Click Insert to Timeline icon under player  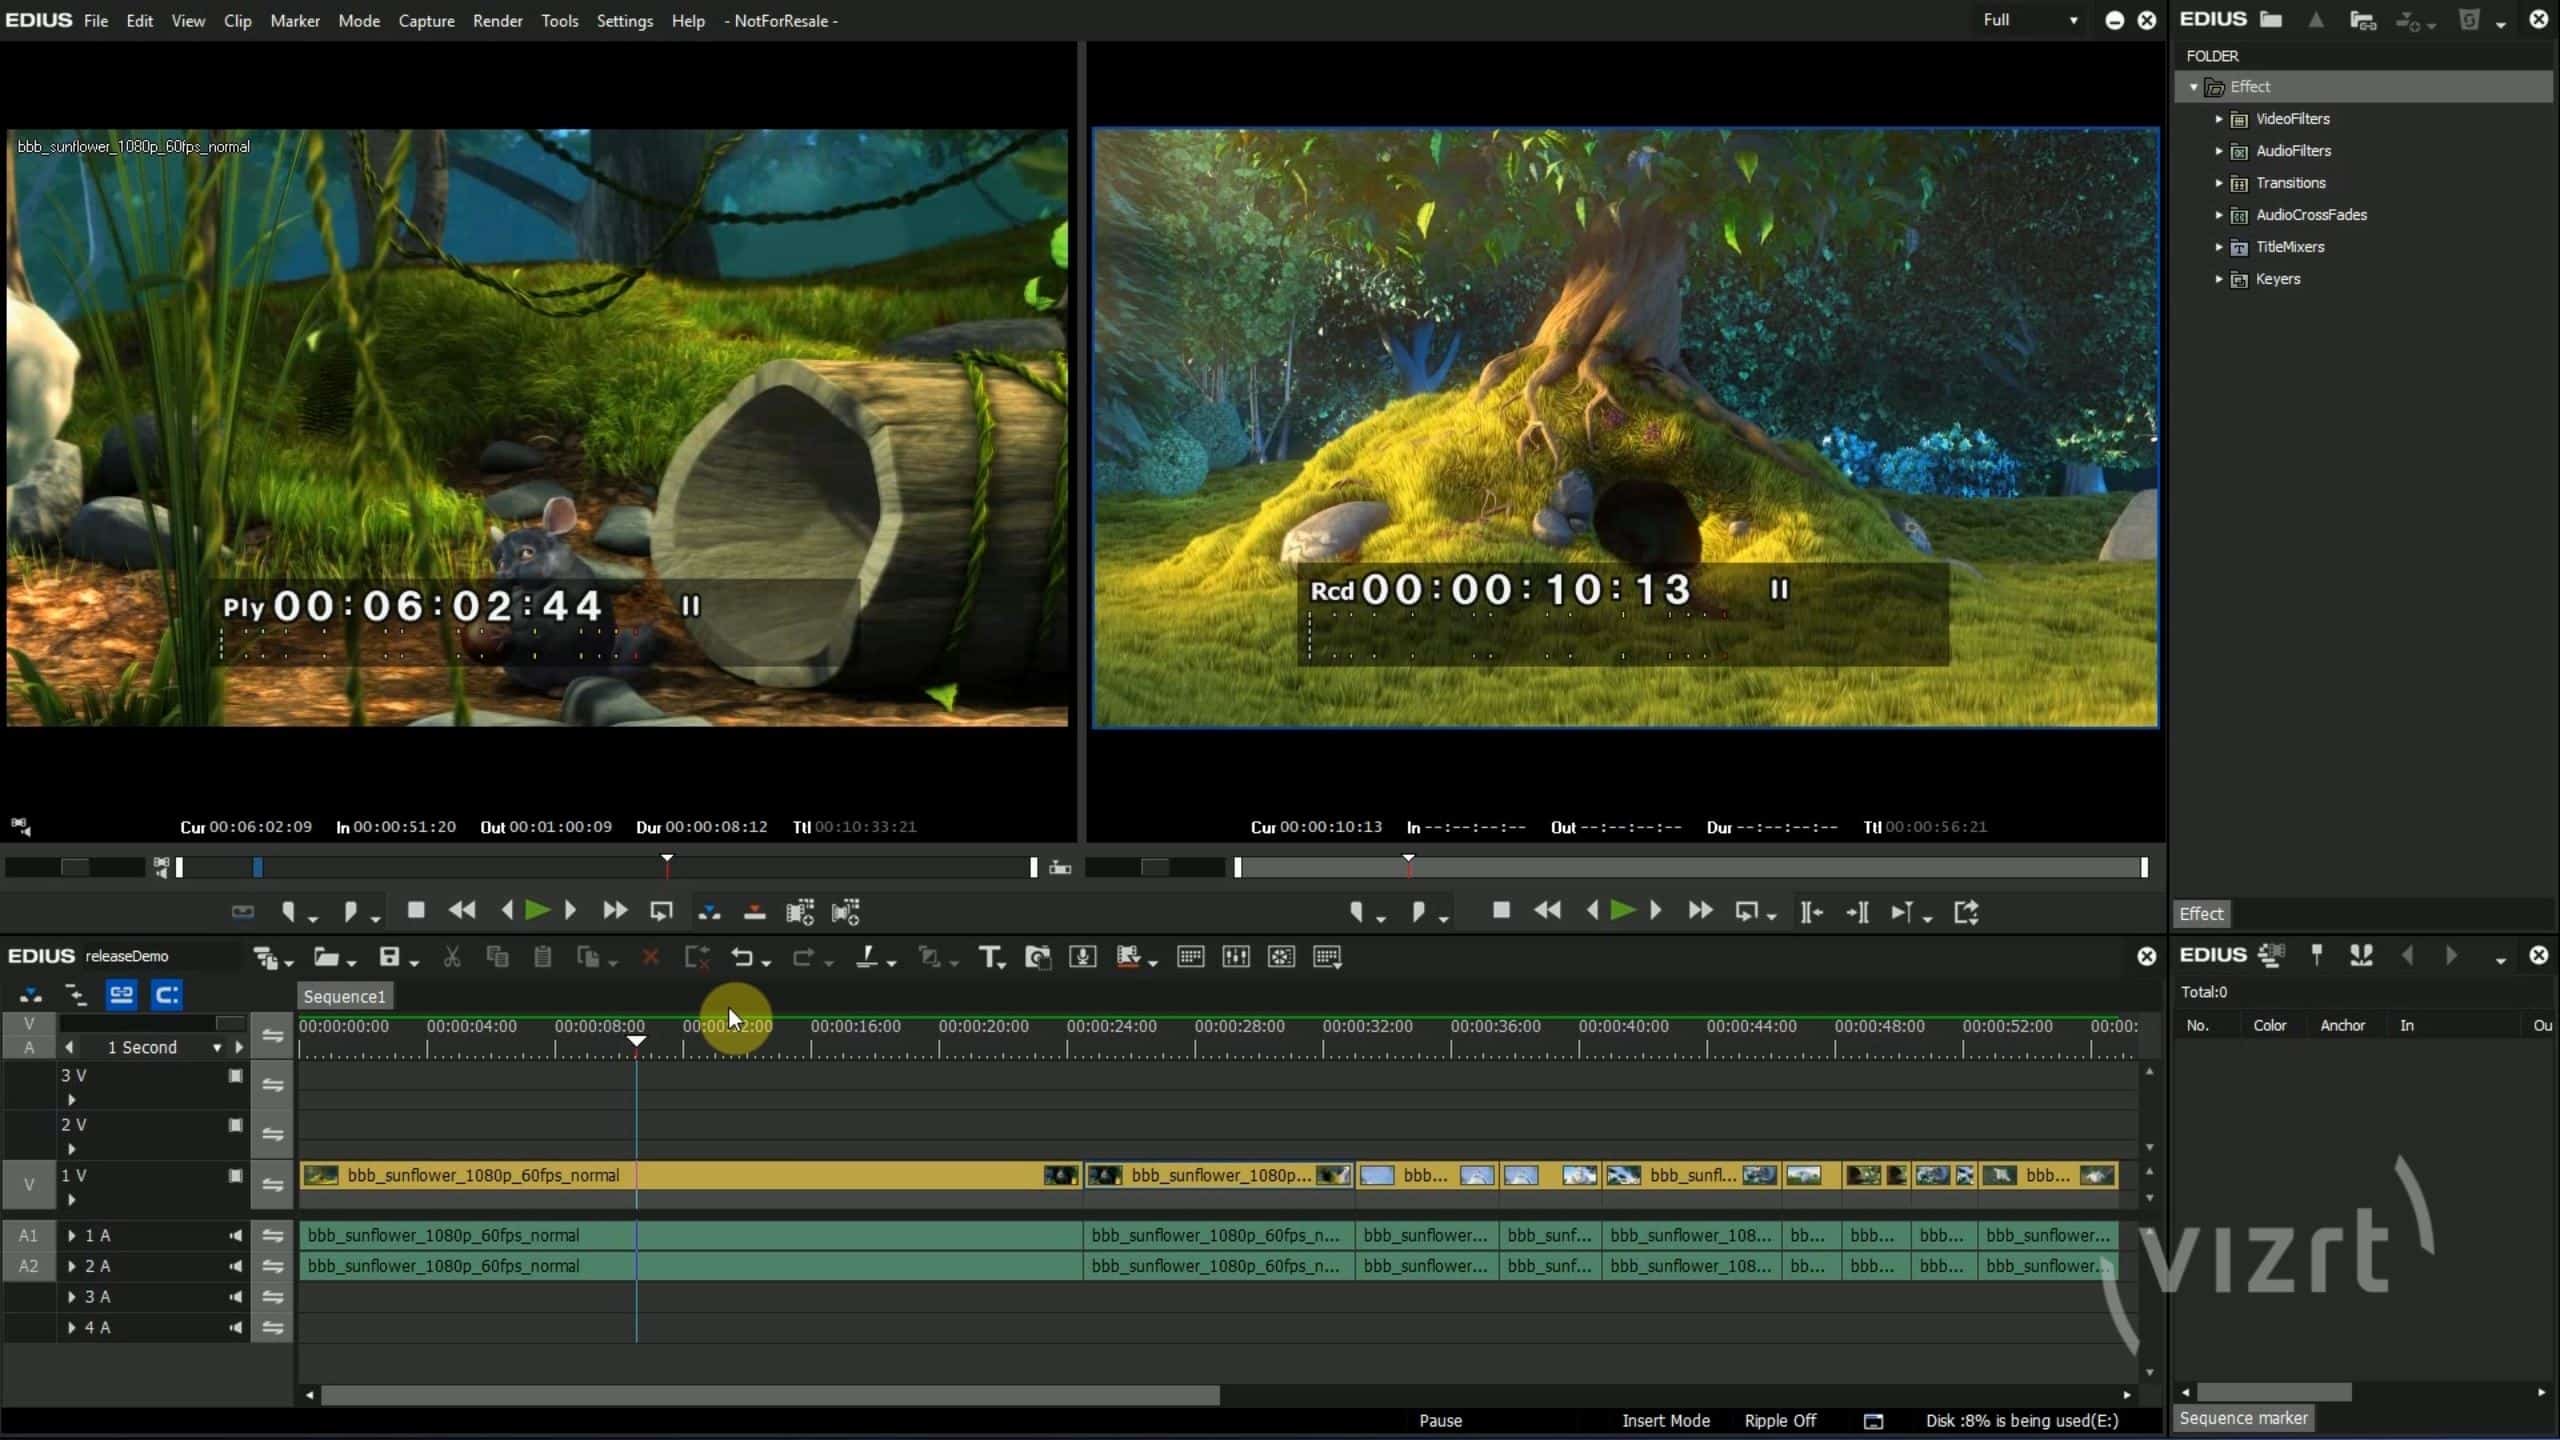pyautogui.click(x=709, y=911)
